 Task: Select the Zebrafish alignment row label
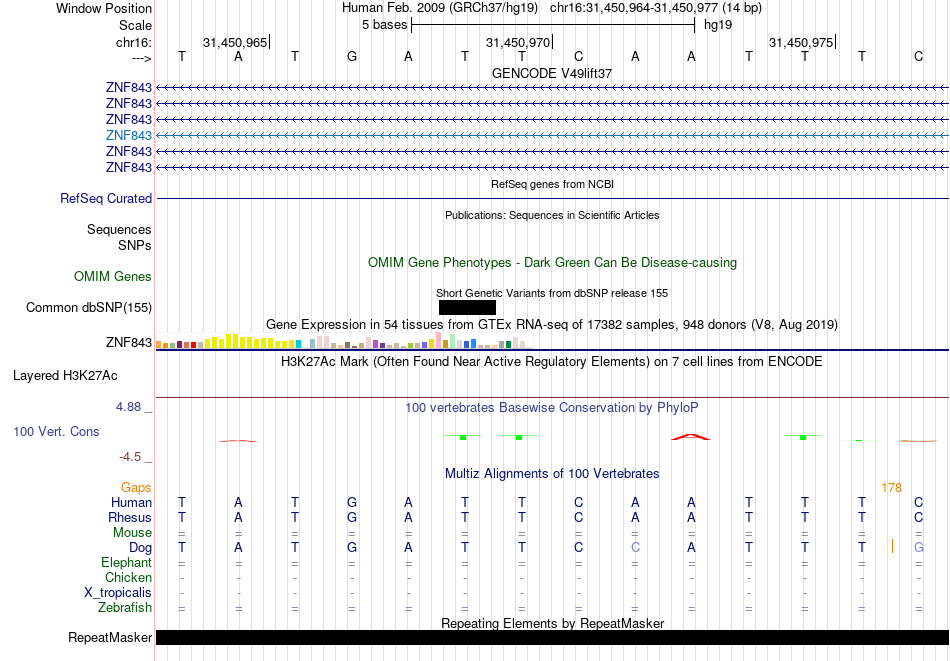coord(125,608)
